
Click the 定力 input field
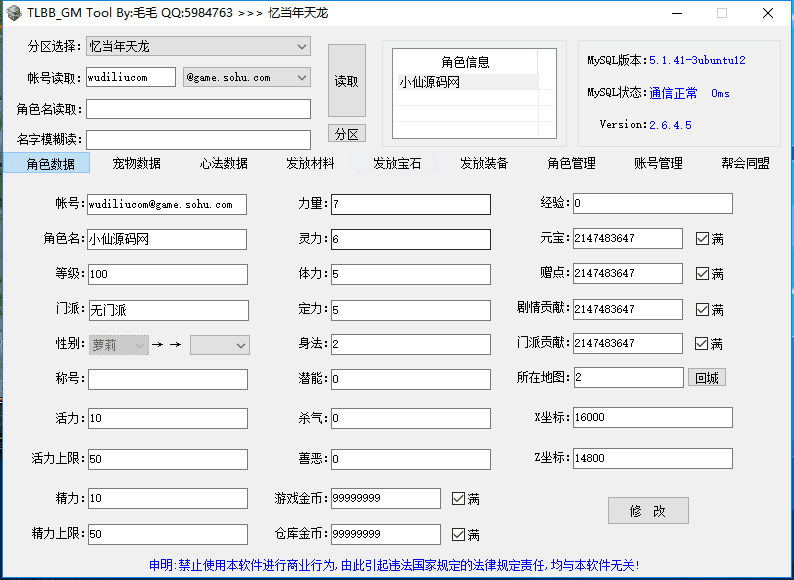(x=411, y=310)
